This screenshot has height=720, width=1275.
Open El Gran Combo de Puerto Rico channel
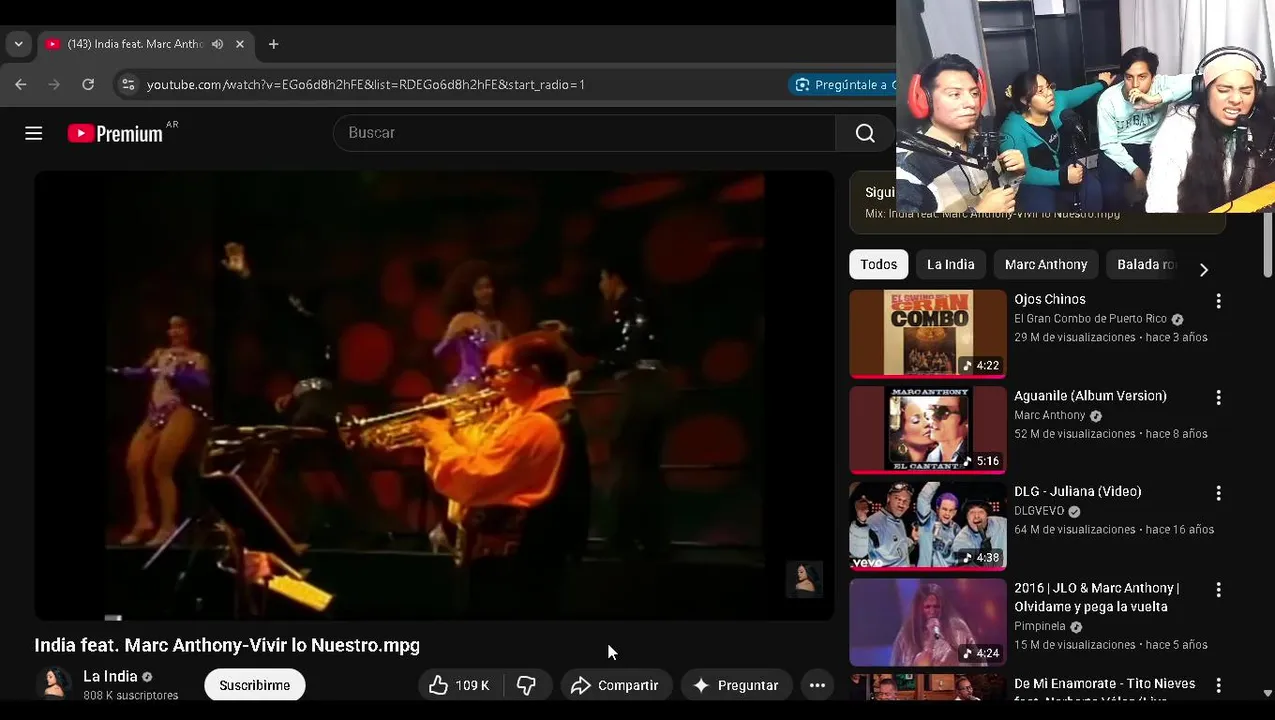[1091, 319]
